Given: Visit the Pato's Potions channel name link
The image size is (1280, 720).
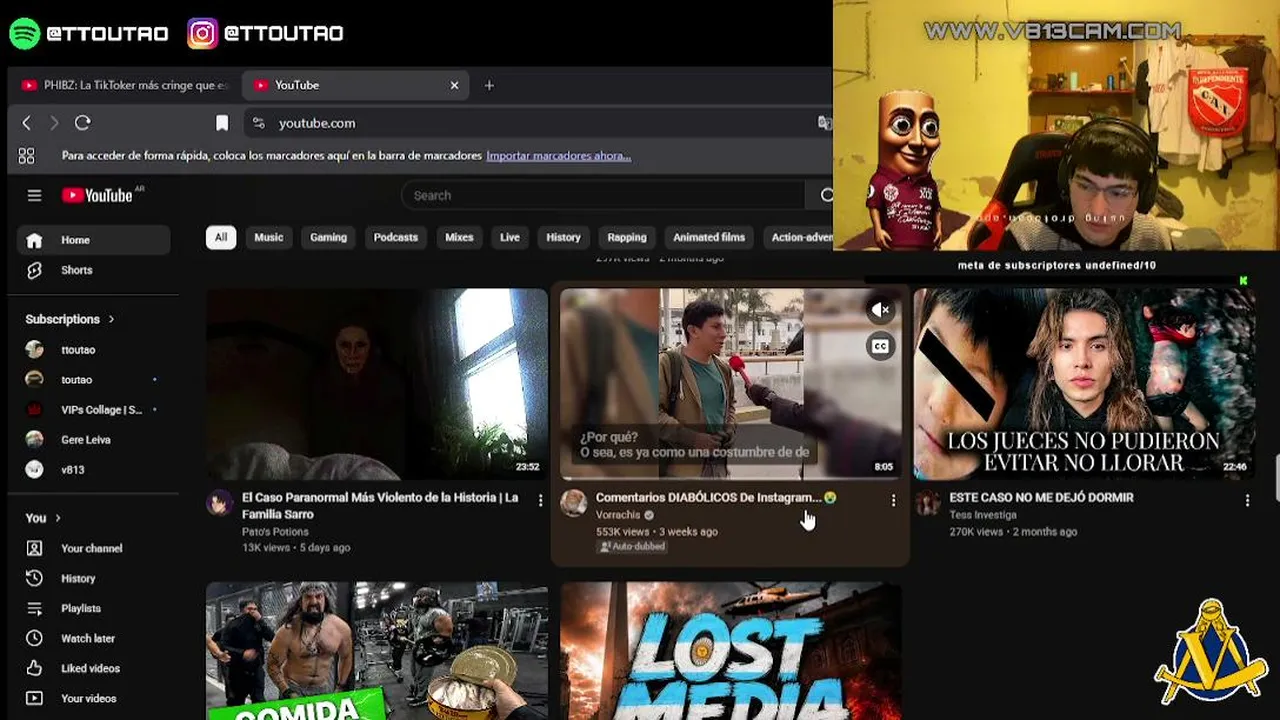Looking at the screenshot, I should (x=275, y=532).
